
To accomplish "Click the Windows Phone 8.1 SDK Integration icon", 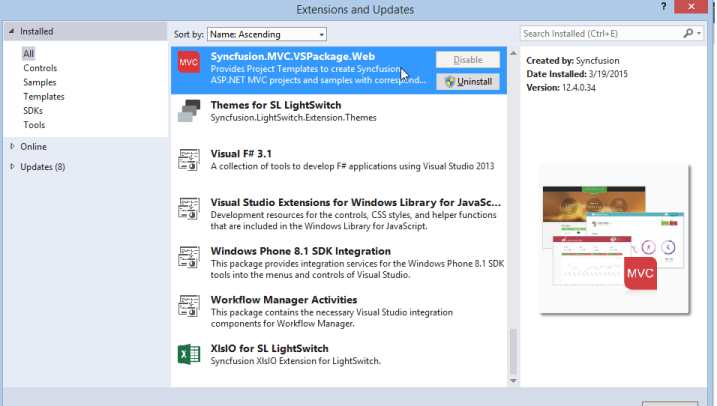I will tap(189, 257).
